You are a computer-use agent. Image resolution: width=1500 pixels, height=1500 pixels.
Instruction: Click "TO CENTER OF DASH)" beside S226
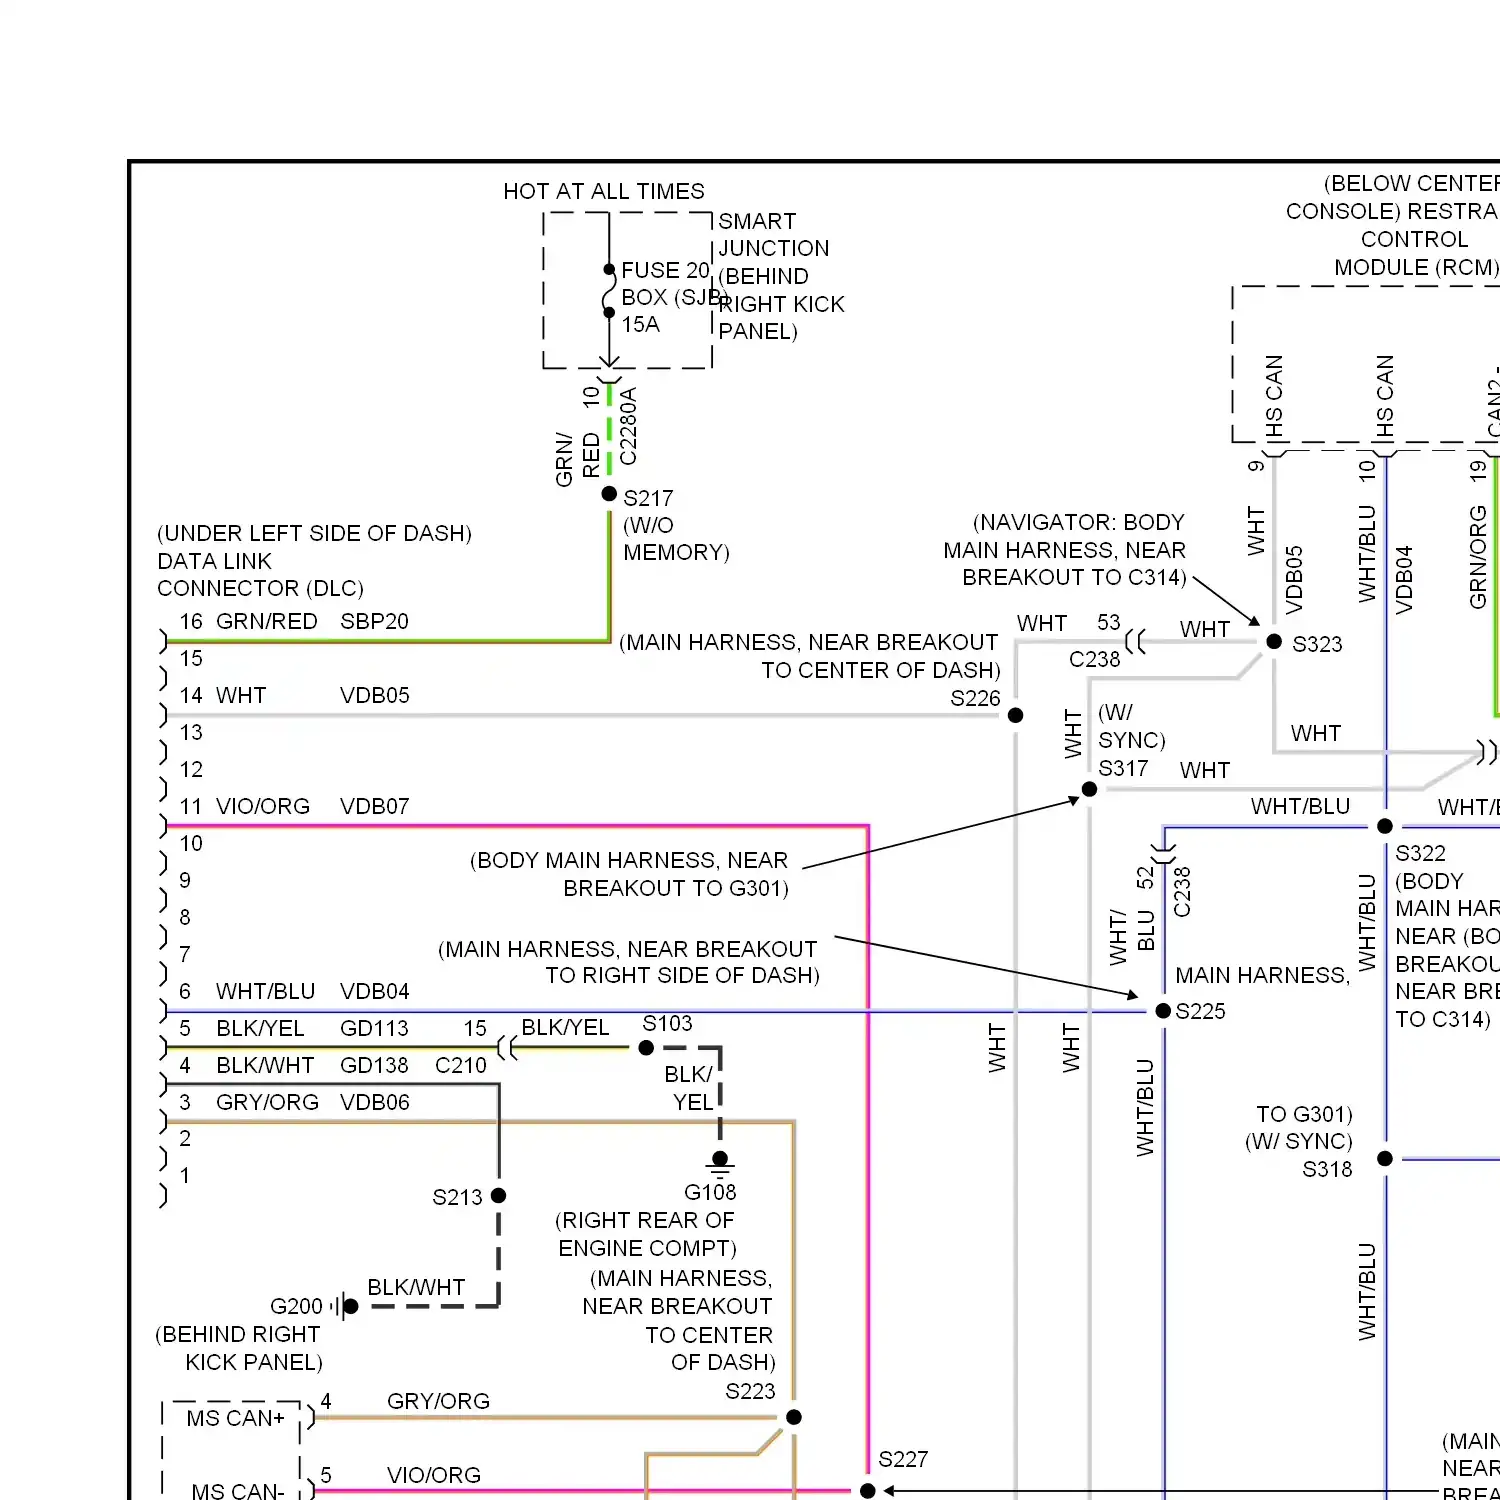pos(881,670)
